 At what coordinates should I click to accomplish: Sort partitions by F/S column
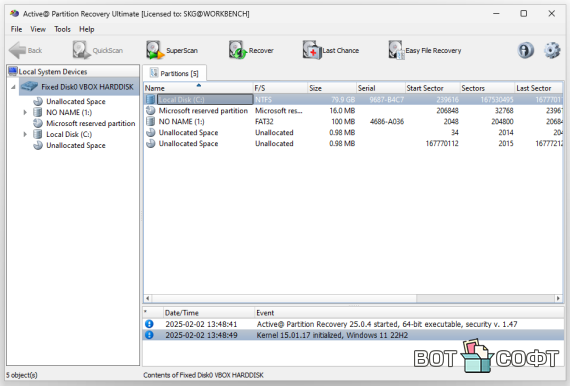(280, 88)
